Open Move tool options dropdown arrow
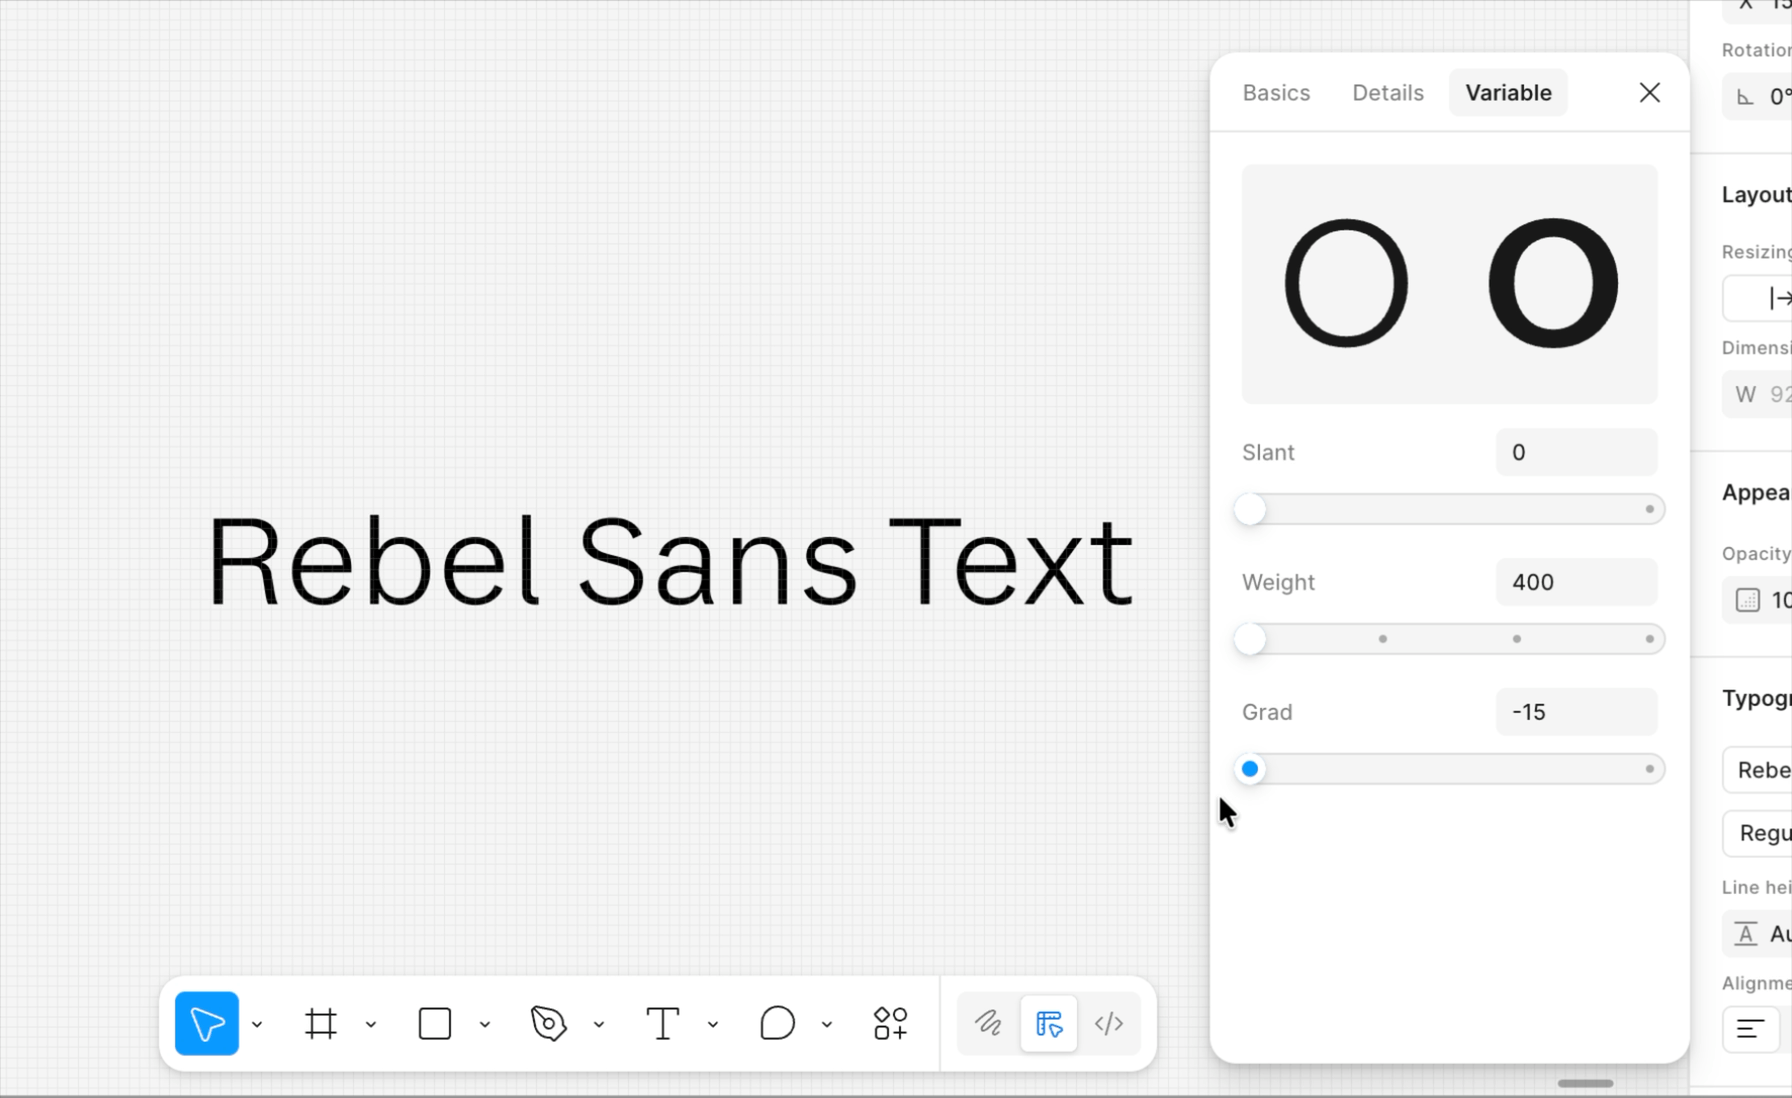Screen dimensions: 1792x1098 click(x=257, y=1024)
